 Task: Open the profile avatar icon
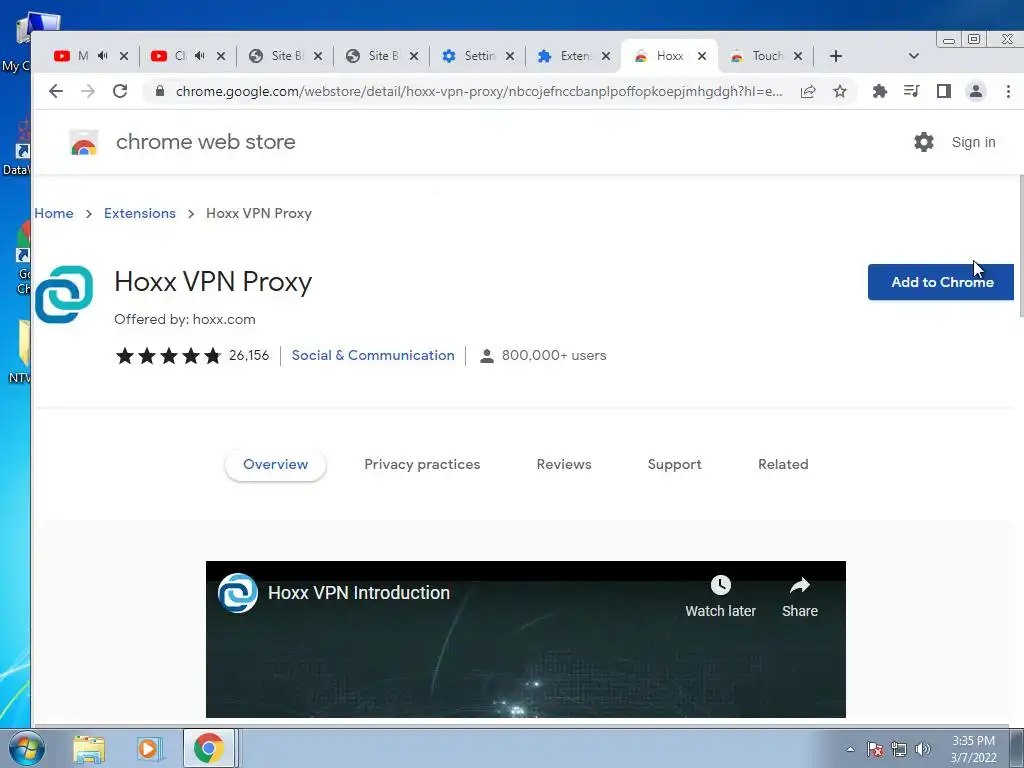point(976,91)
